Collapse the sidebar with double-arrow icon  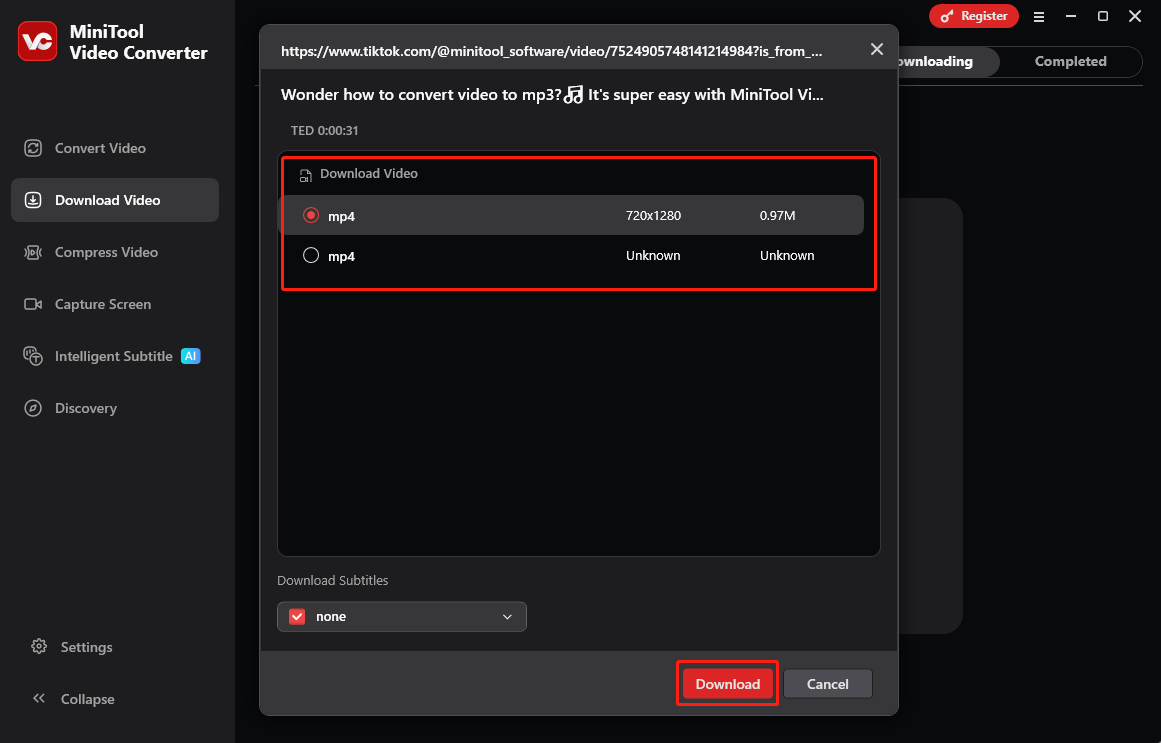[40, 699]
